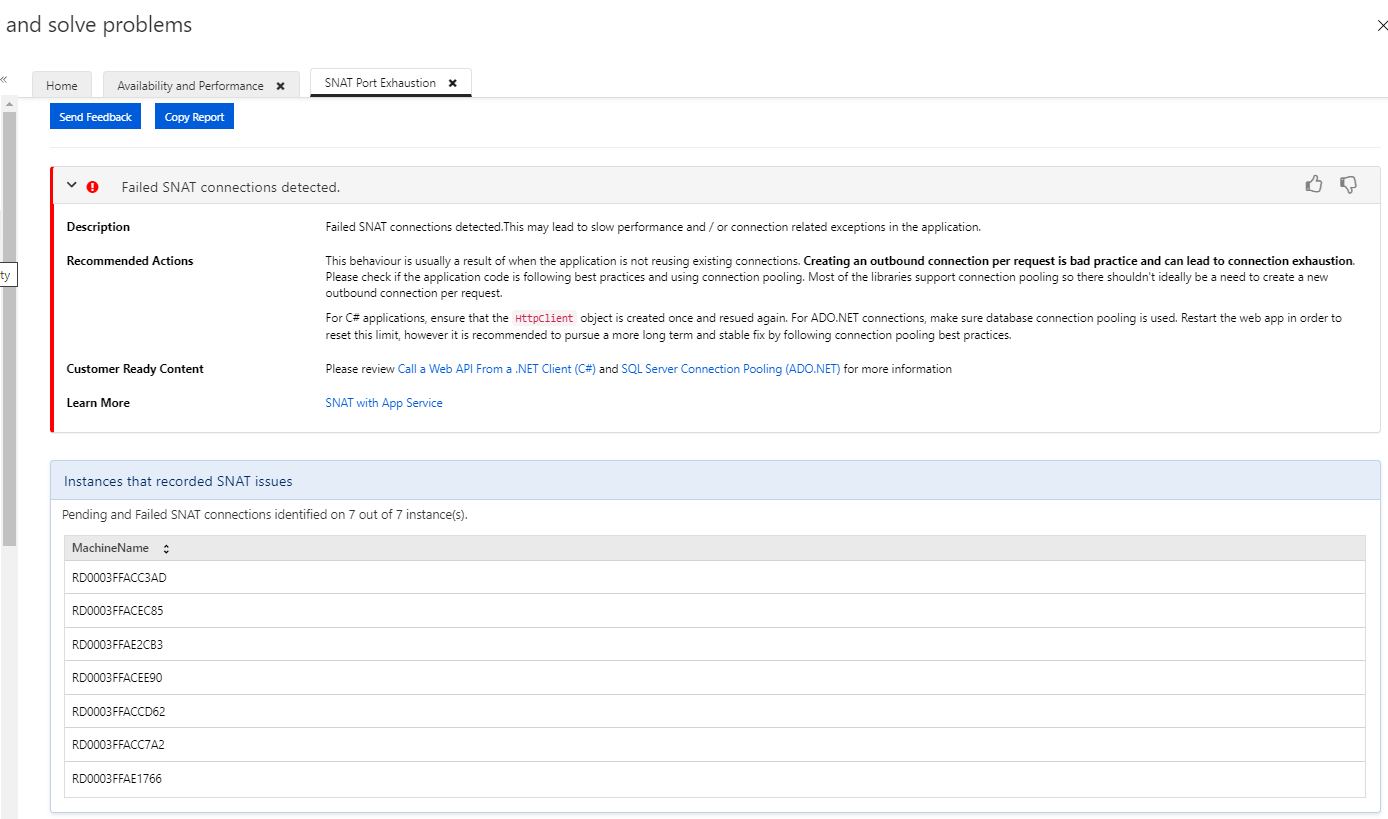Screen dimensions: 1388x819
Task: Click the close X at top right
Action: point(1382,27)
